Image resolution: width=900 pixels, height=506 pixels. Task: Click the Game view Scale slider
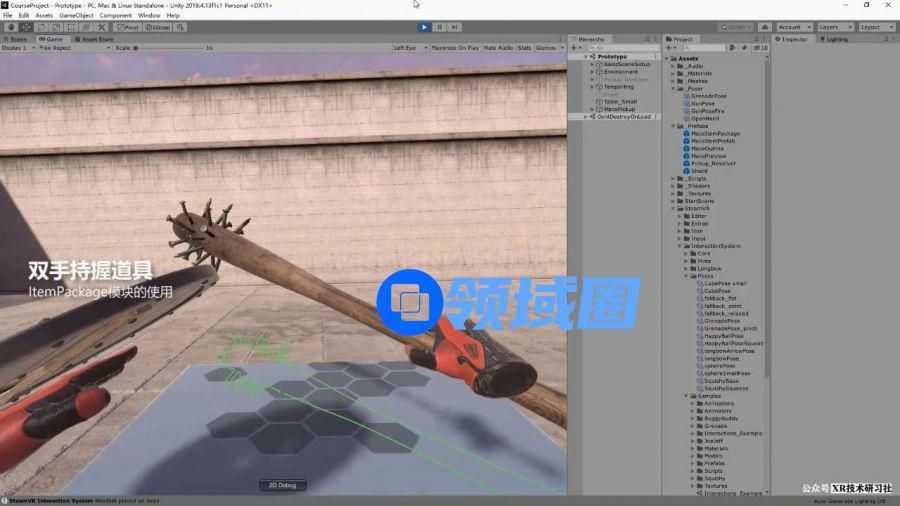pyautogui.click(x=170, y=47)
